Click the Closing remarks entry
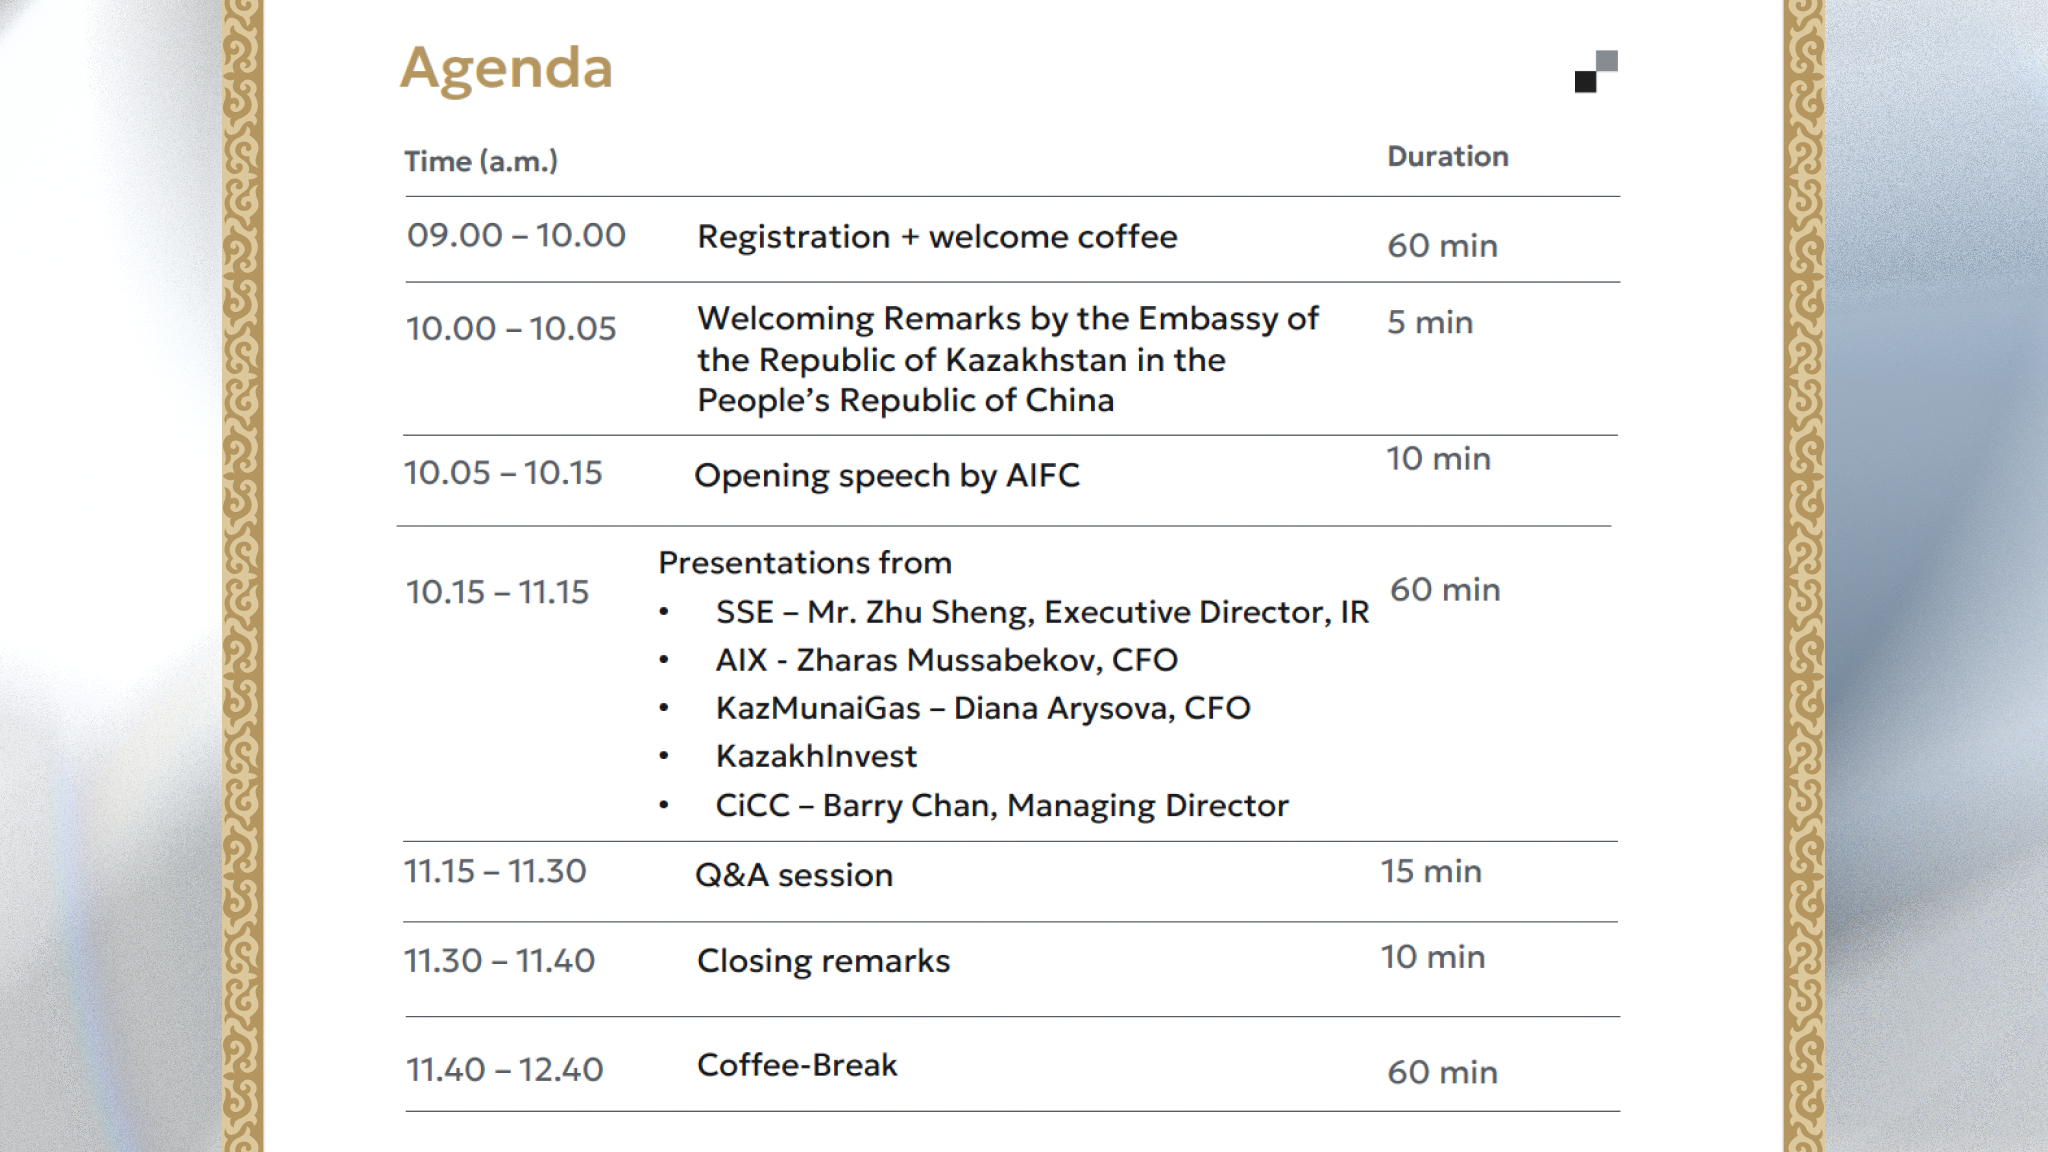This screenshot has height=1152, width=2048. [823, 961]
